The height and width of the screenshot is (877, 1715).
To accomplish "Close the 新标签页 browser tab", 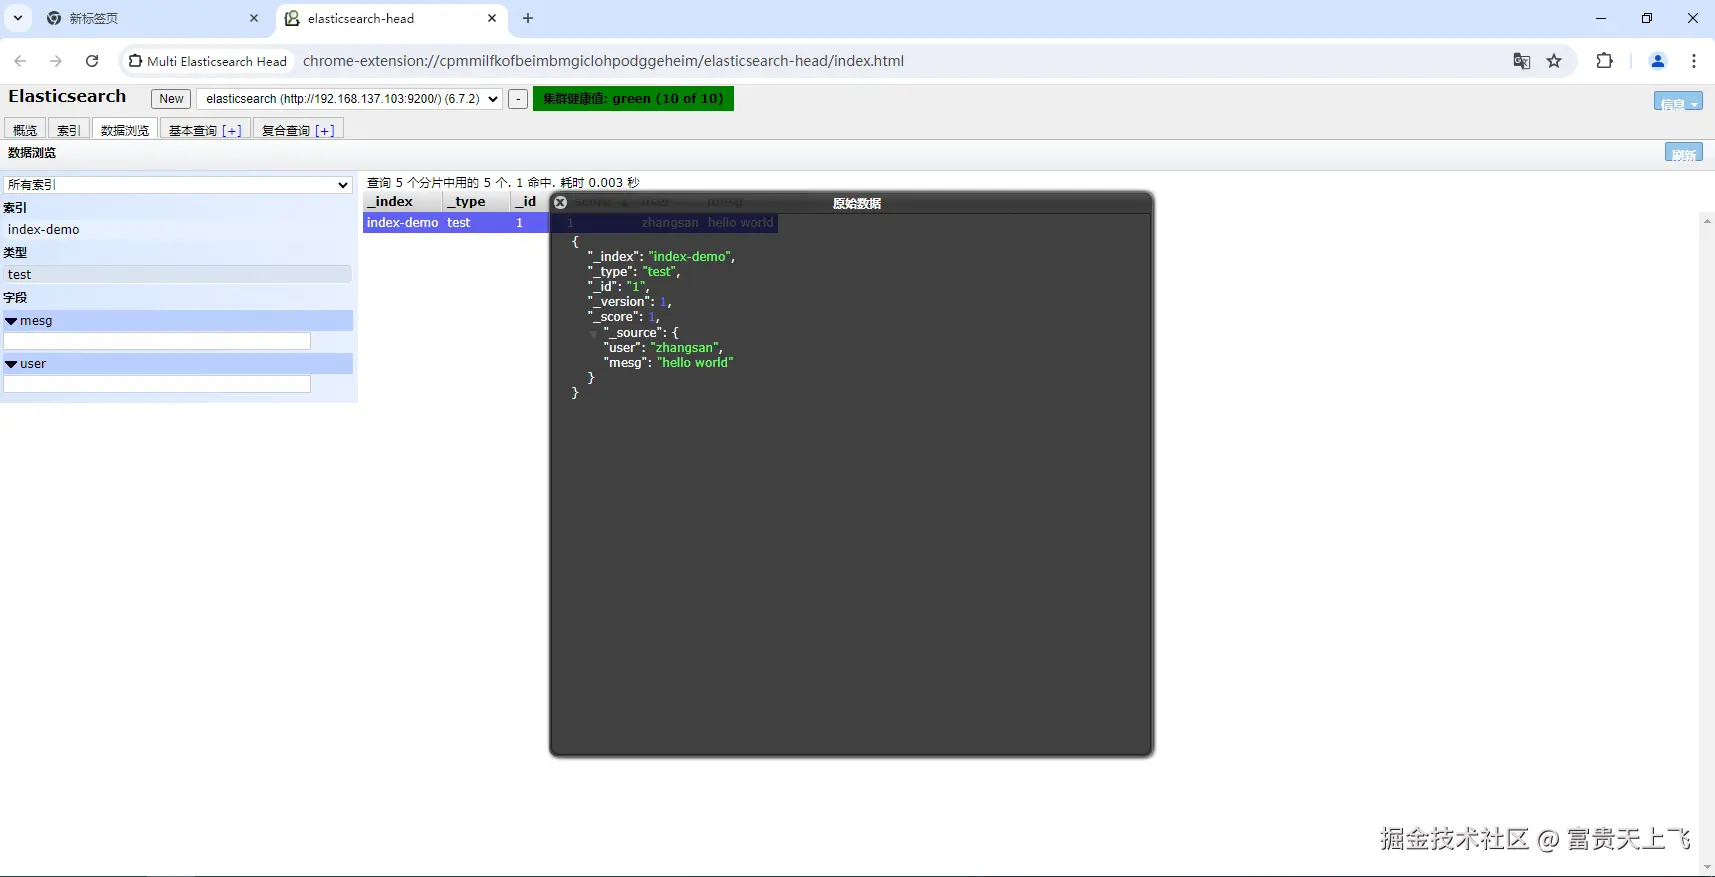I will [254, 18].
